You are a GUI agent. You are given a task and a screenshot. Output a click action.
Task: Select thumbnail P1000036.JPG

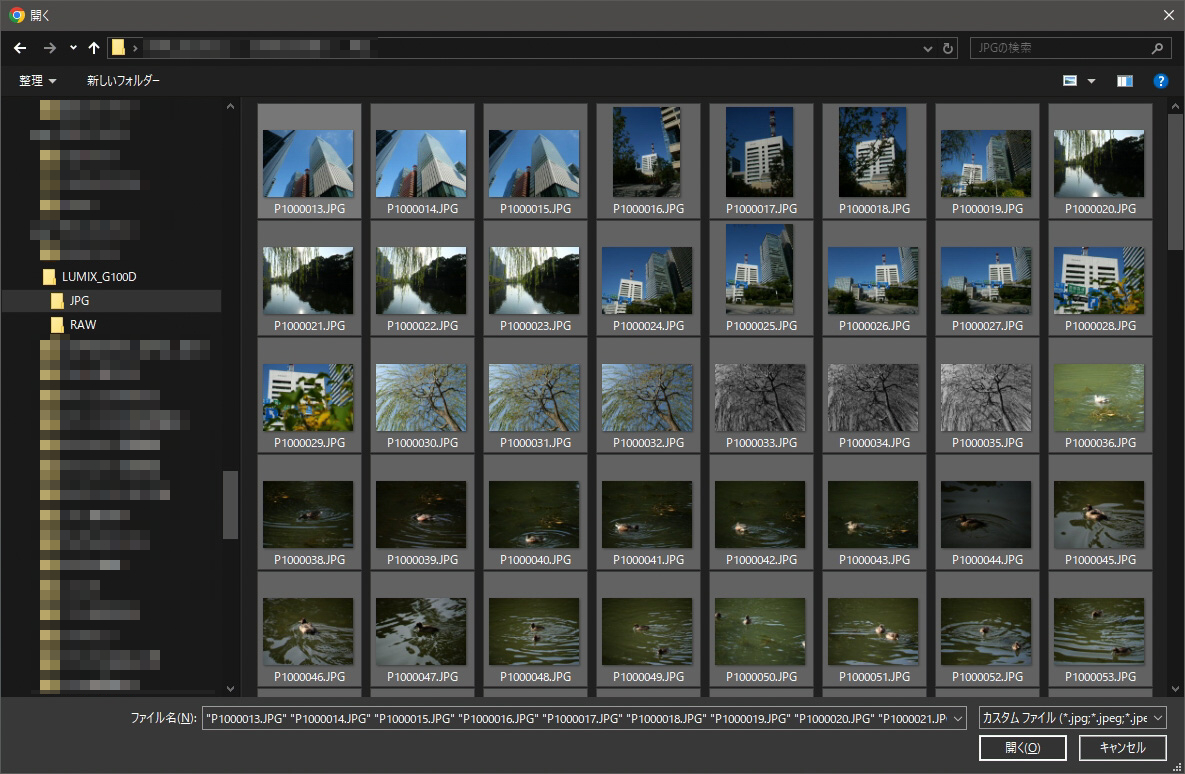click(x=1100, y=395)
